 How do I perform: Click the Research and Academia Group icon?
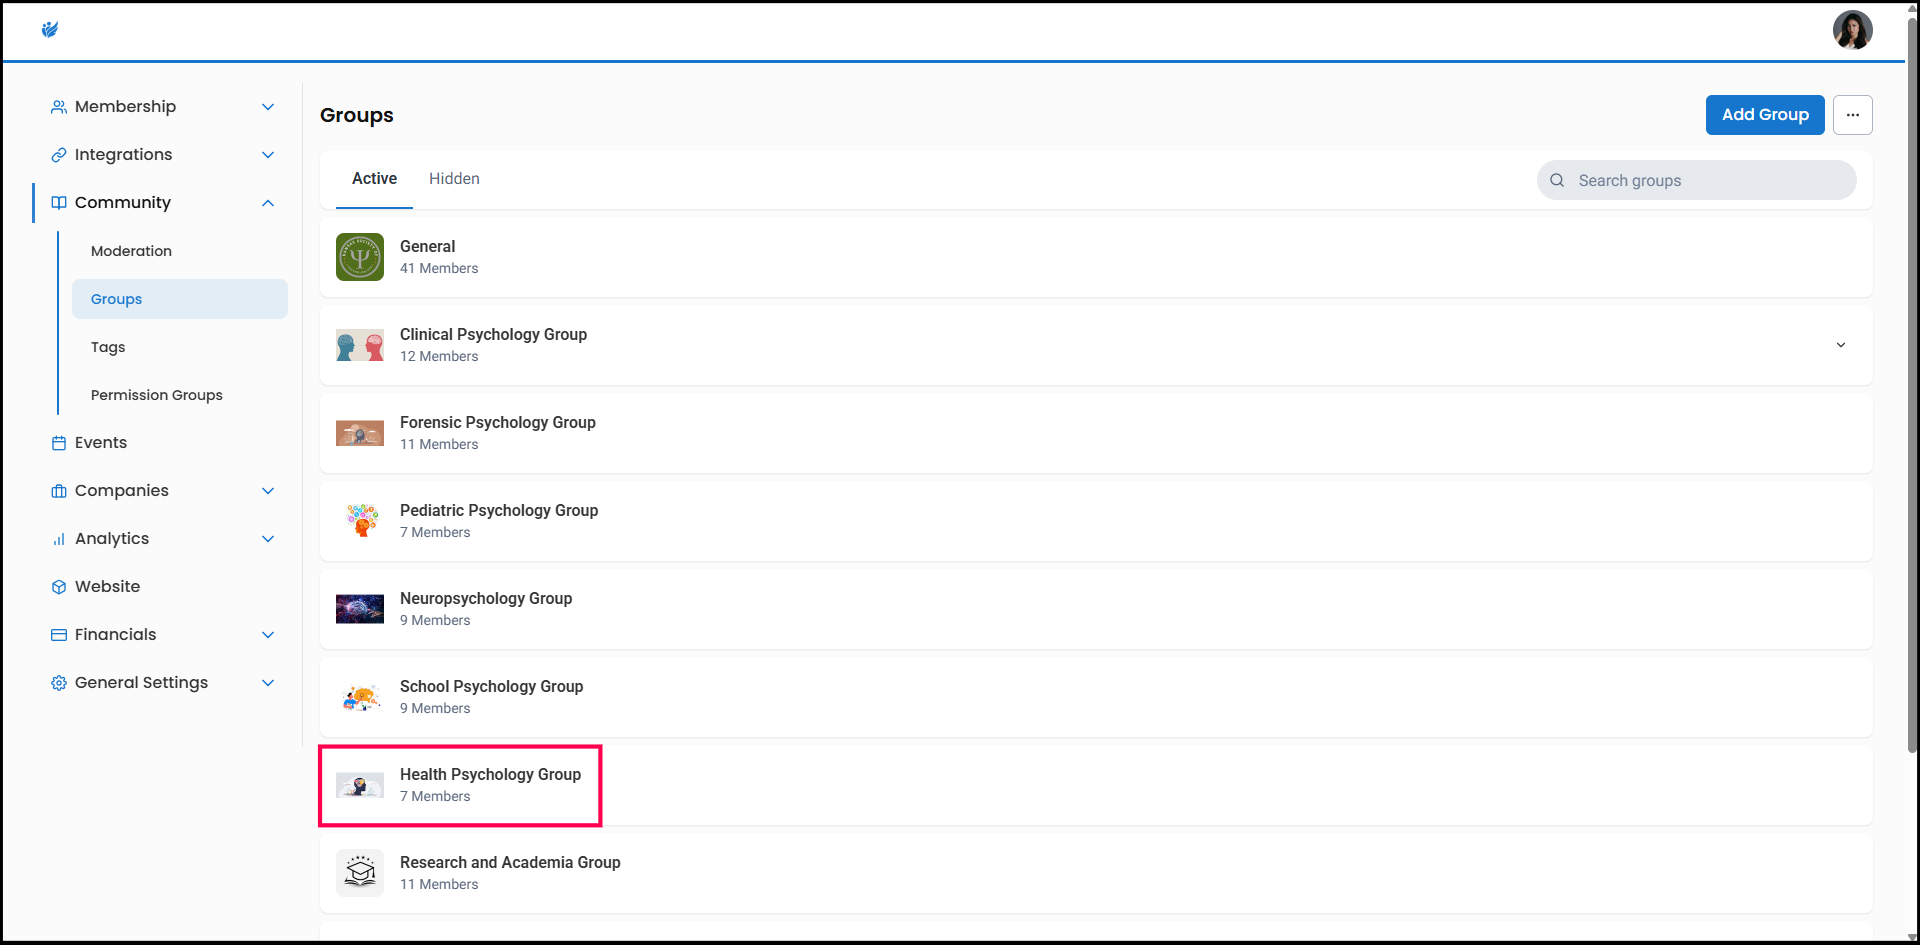(360, 873)
